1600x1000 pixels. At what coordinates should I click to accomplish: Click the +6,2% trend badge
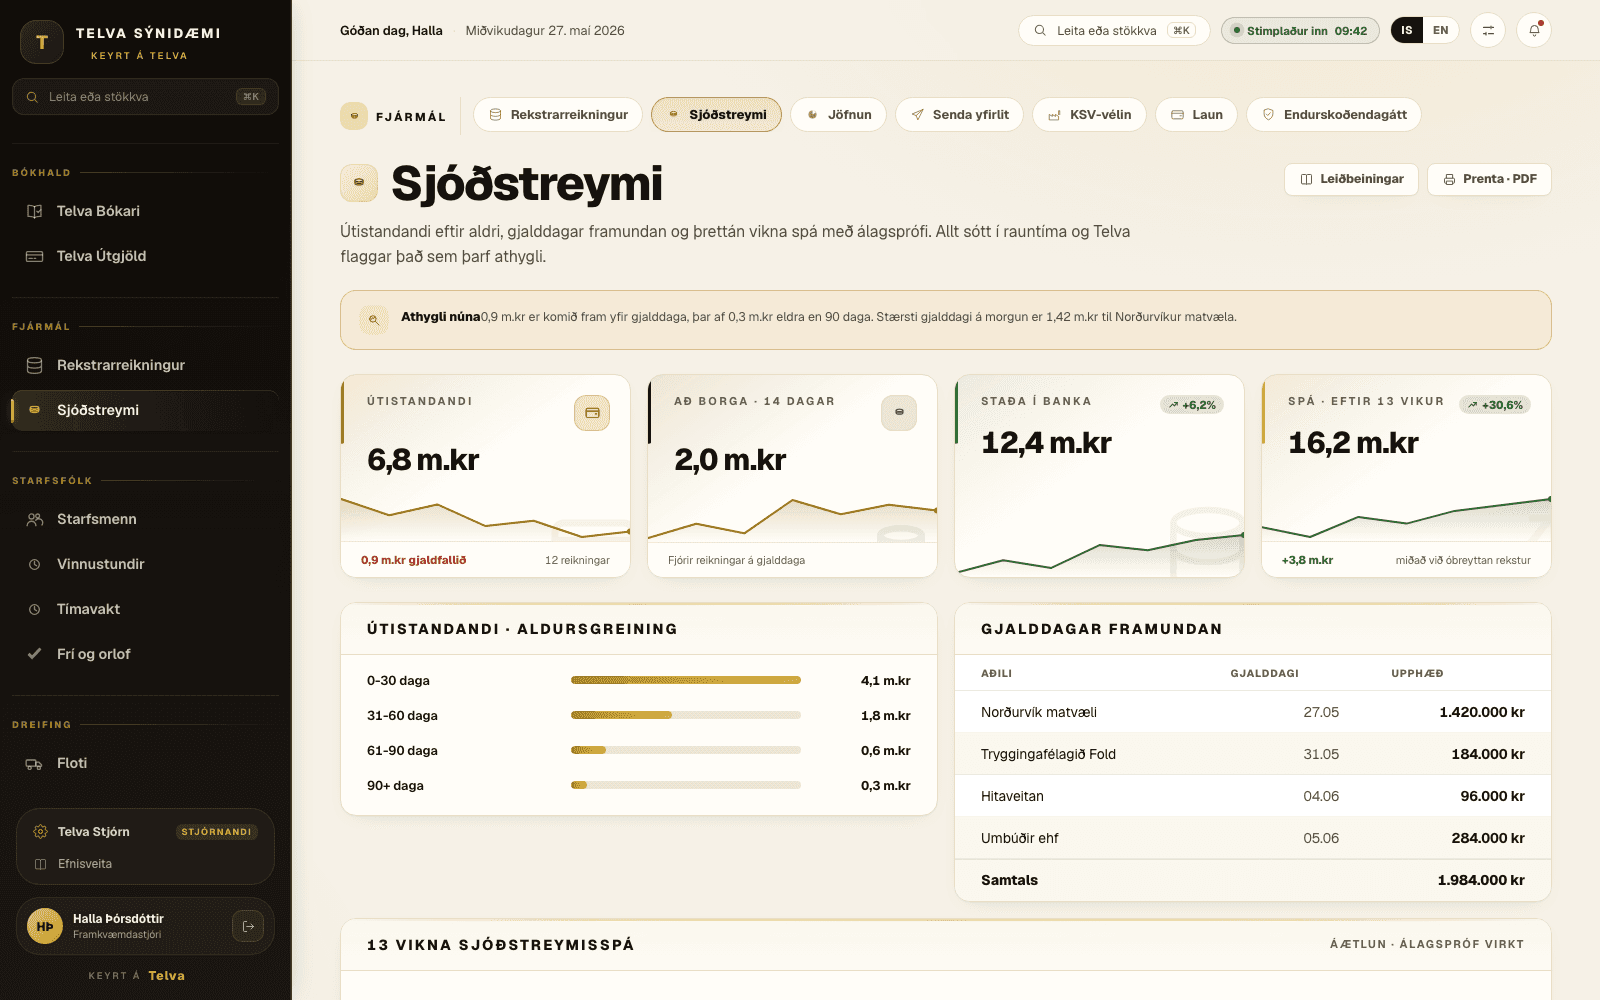point(1192,405)
